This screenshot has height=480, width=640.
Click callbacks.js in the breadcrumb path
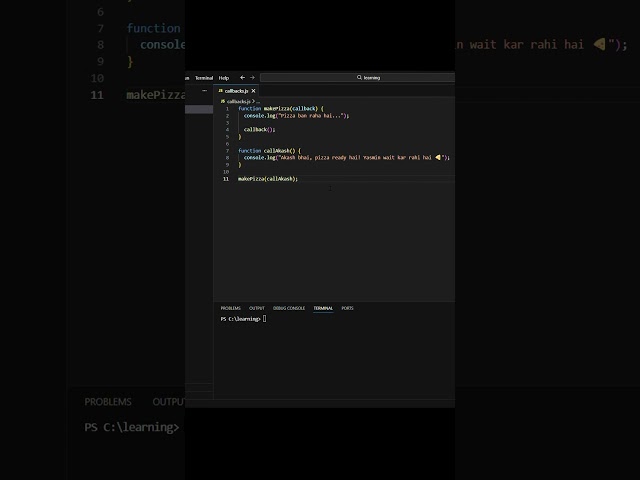(x=238, y=101)
